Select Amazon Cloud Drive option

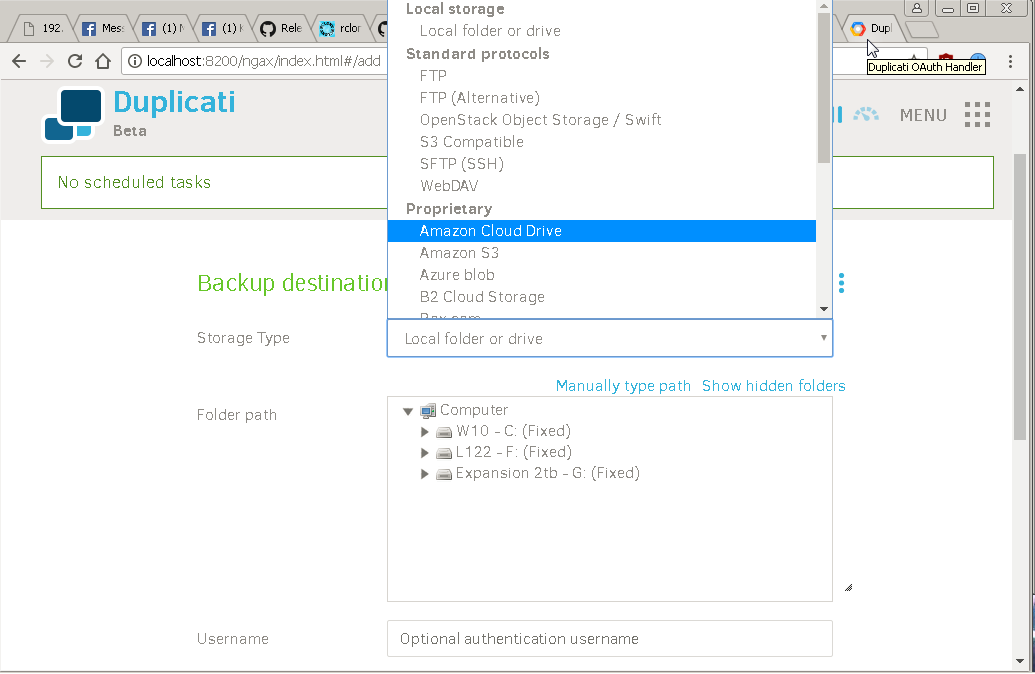point(601,231)
